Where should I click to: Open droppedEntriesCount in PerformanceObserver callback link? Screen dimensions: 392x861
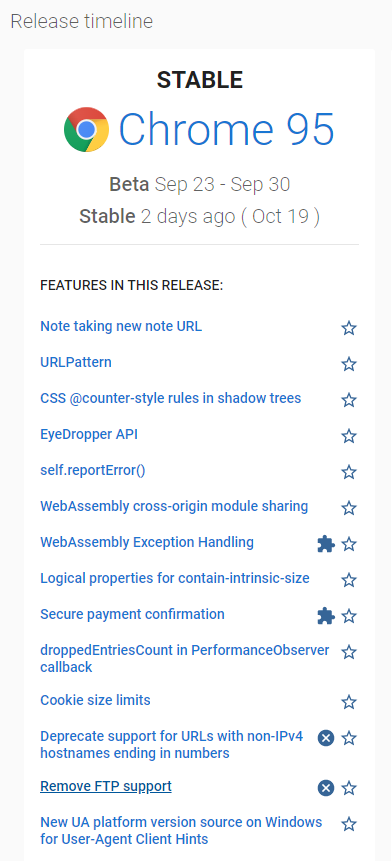tap(184, 659)
